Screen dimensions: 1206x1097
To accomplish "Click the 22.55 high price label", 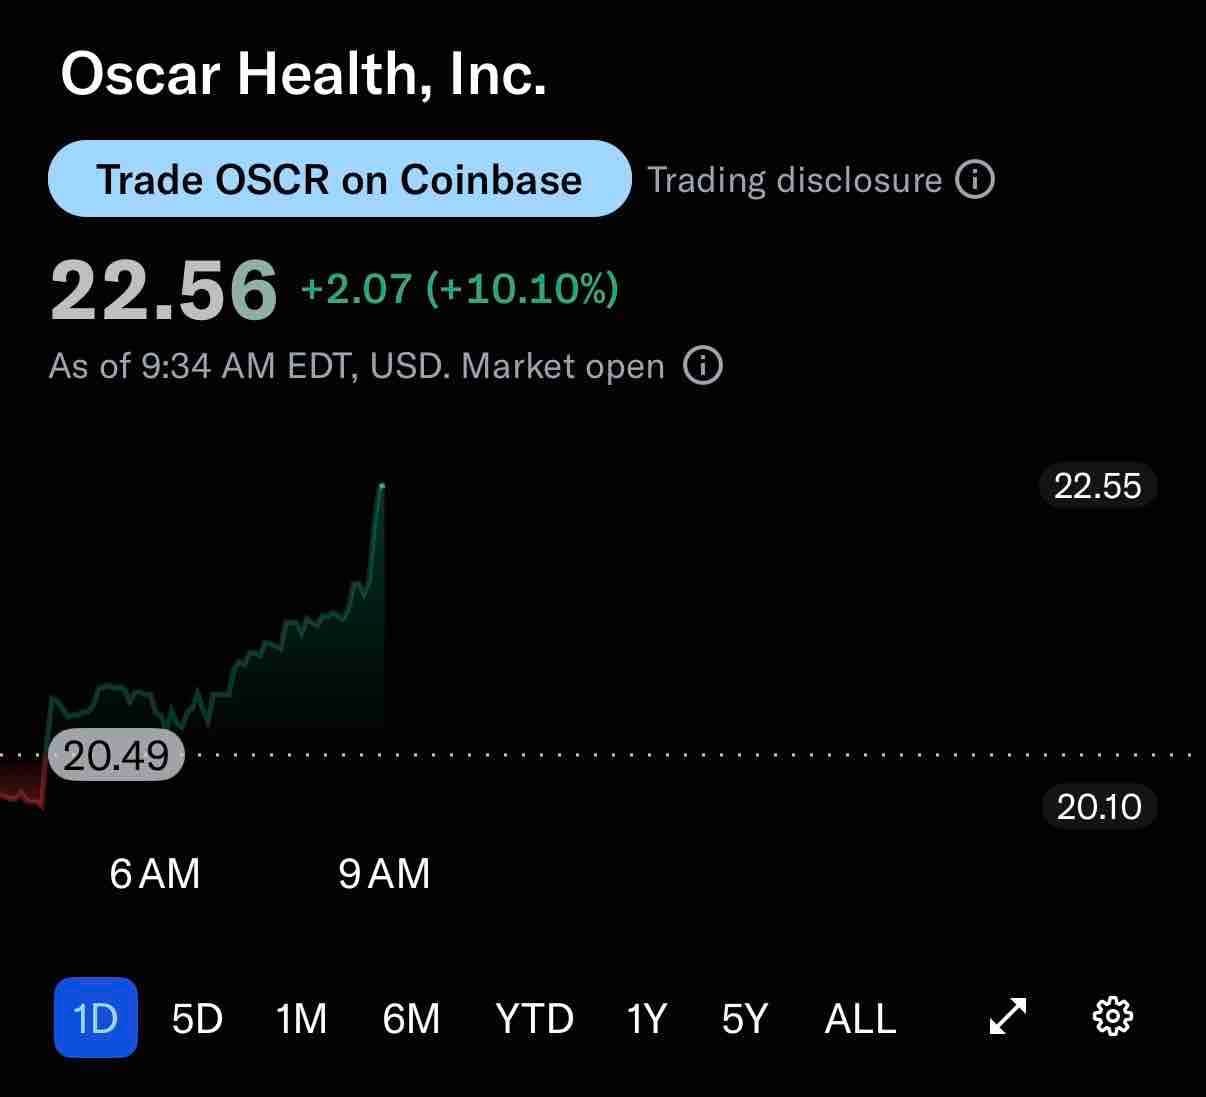I will tap(1097, 486).
